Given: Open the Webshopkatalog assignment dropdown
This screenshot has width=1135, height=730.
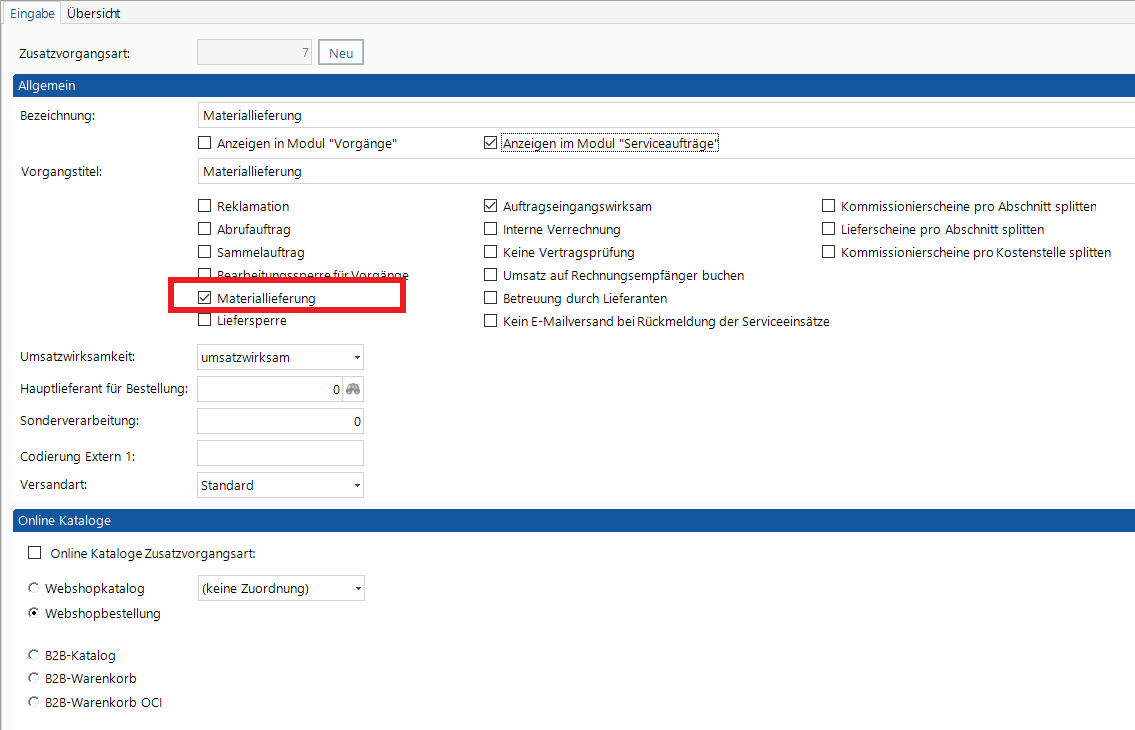Looking at the screenshot, I should coord(358,589).
